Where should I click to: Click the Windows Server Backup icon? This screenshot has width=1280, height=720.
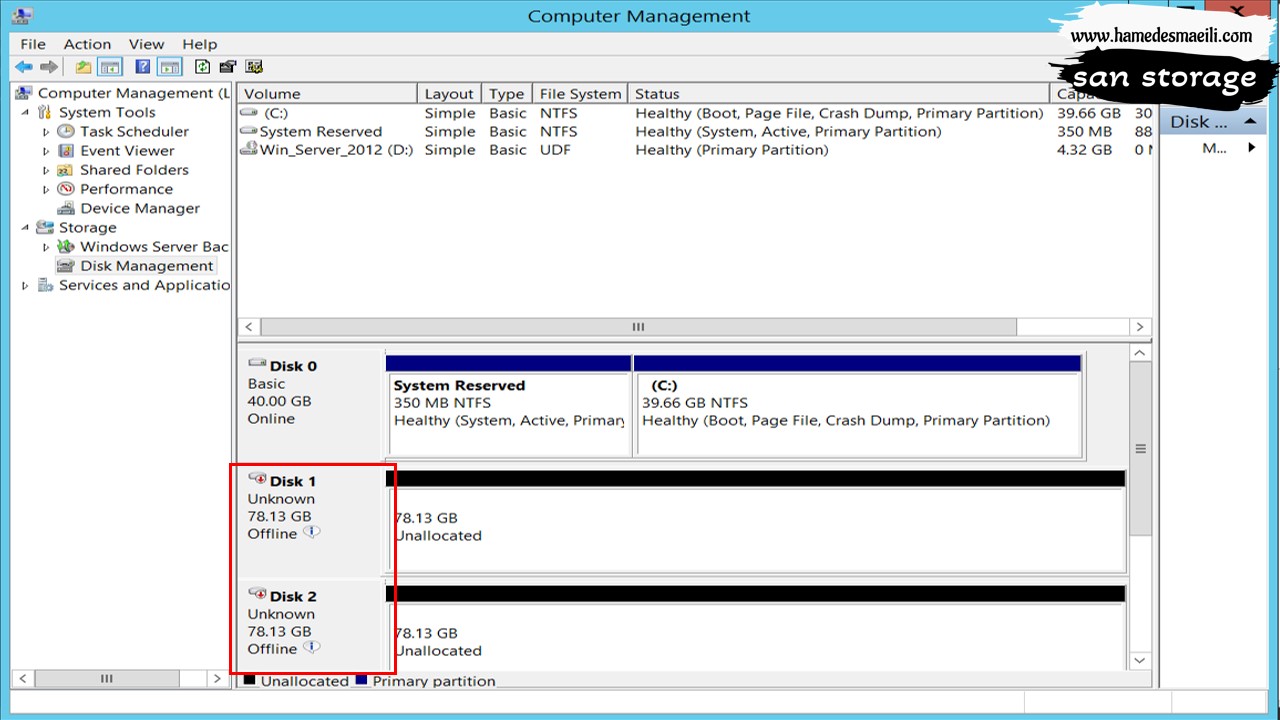(x=66, y=246)
